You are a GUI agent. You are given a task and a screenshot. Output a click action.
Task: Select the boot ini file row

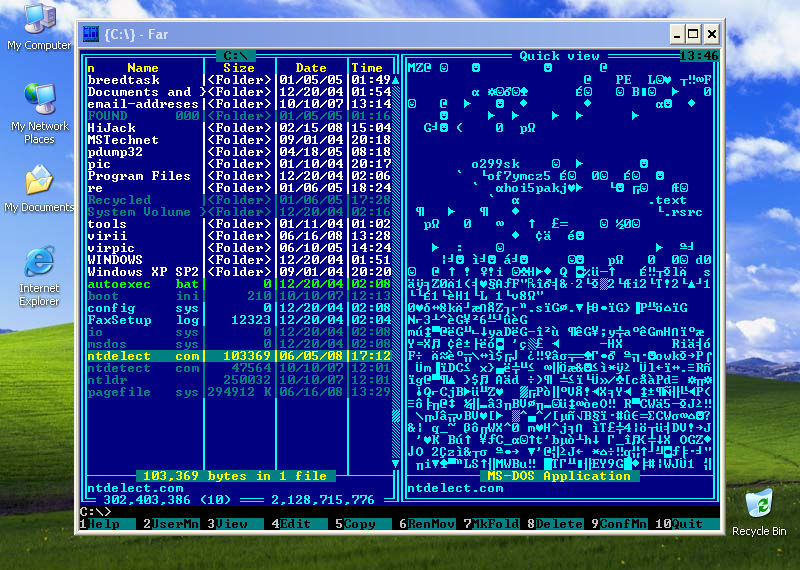[239, 296]
